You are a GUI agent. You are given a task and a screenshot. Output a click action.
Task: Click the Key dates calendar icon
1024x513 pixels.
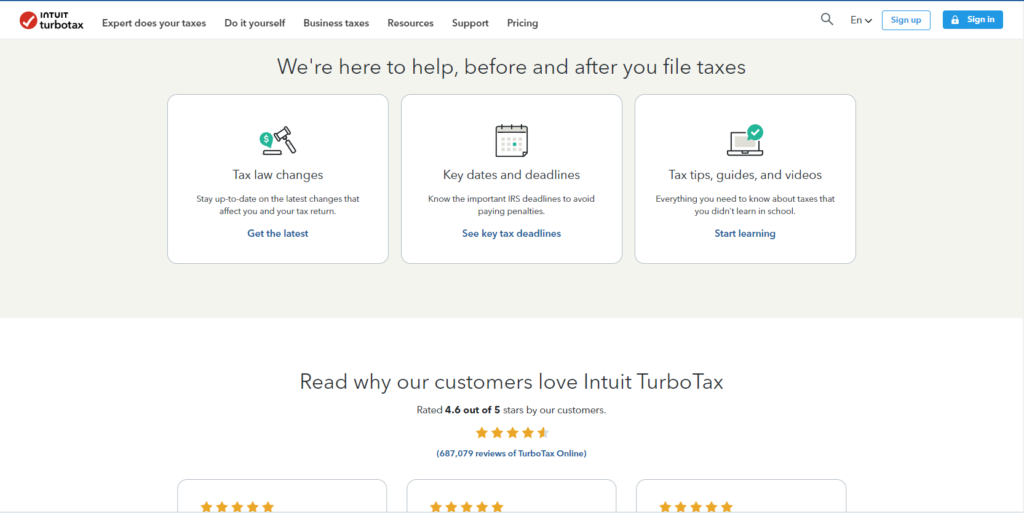pyautogui.click(x=511, y=140)
